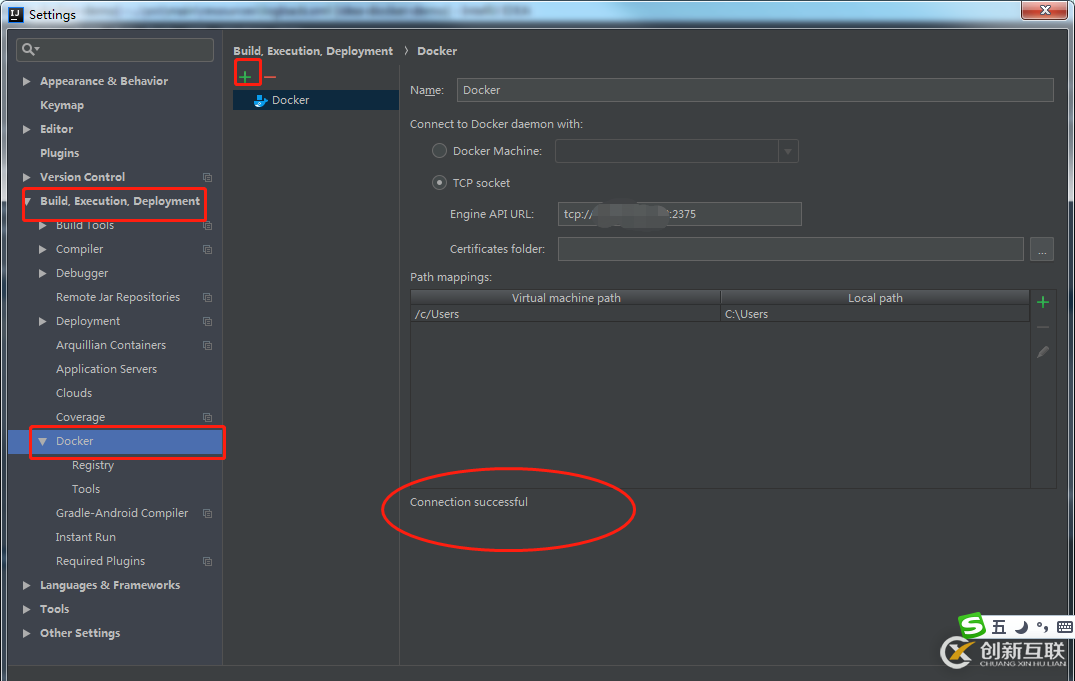Image resolution: width=1075 pixels, height=681 pixels.
Task: Add a new Docker configuration with plus
Action: click(x=245, y=77)
